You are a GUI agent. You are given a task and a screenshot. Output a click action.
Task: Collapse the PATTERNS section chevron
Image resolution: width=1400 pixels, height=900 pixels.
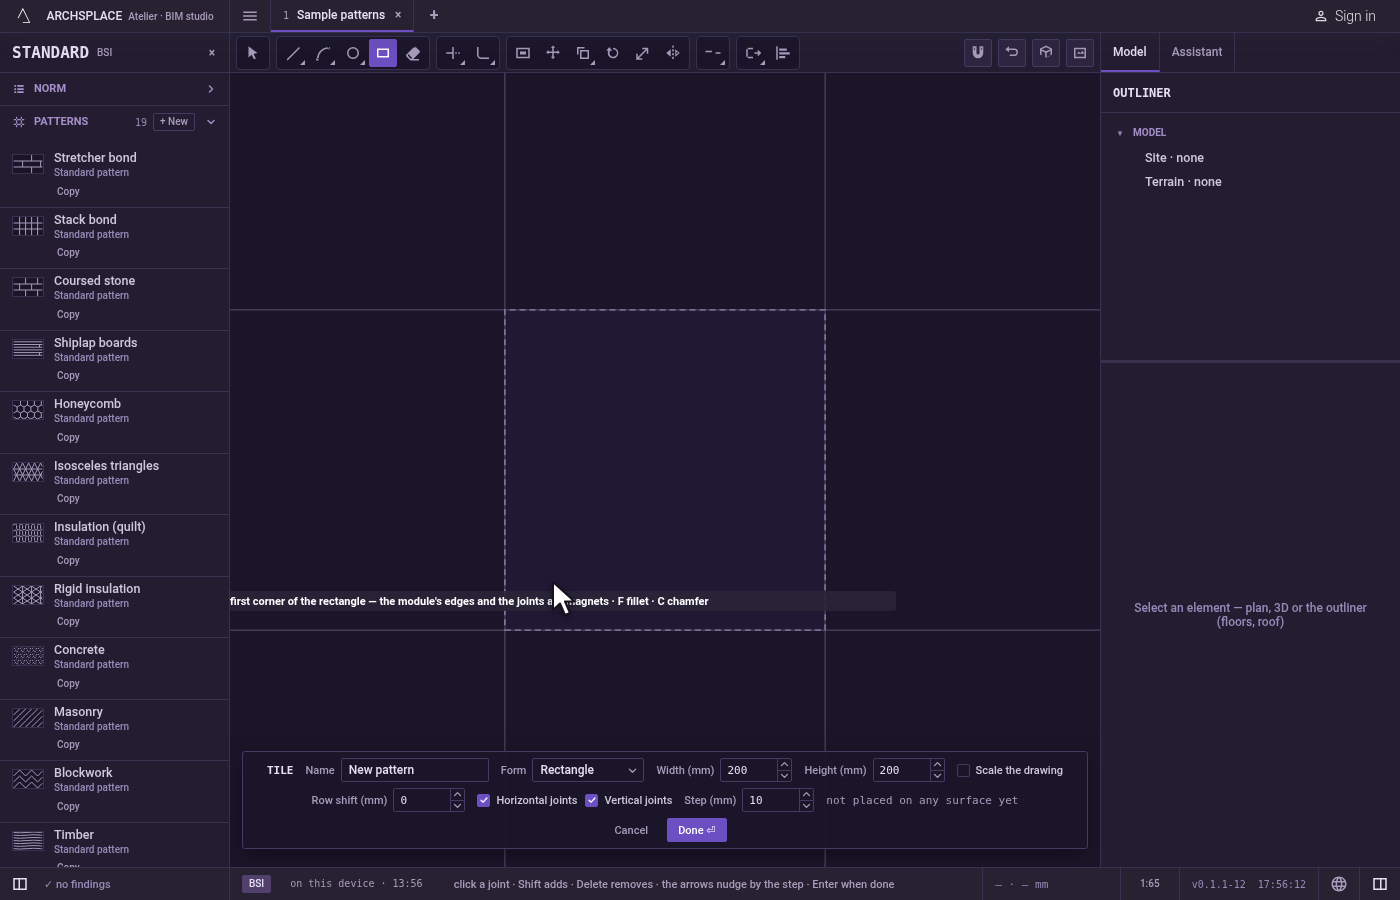tap(211, 122)
